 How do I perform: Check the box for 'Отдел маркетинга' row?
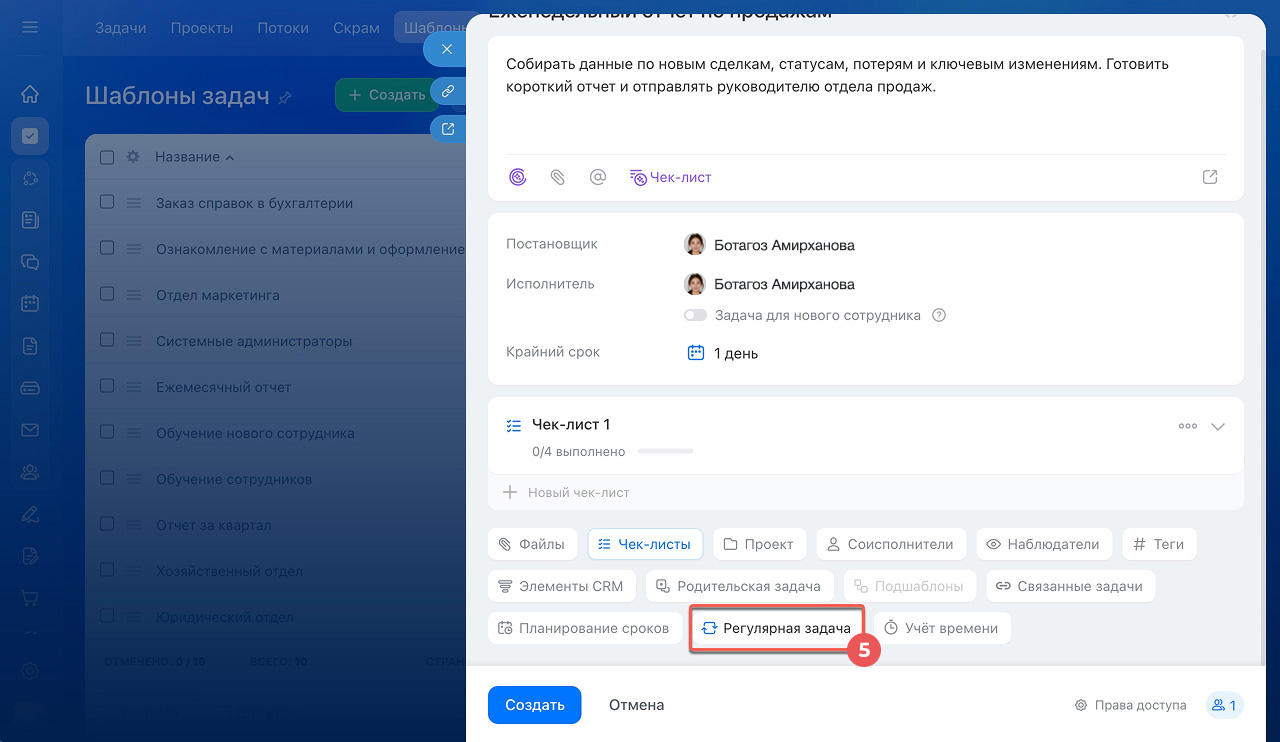tap(107, 295)
